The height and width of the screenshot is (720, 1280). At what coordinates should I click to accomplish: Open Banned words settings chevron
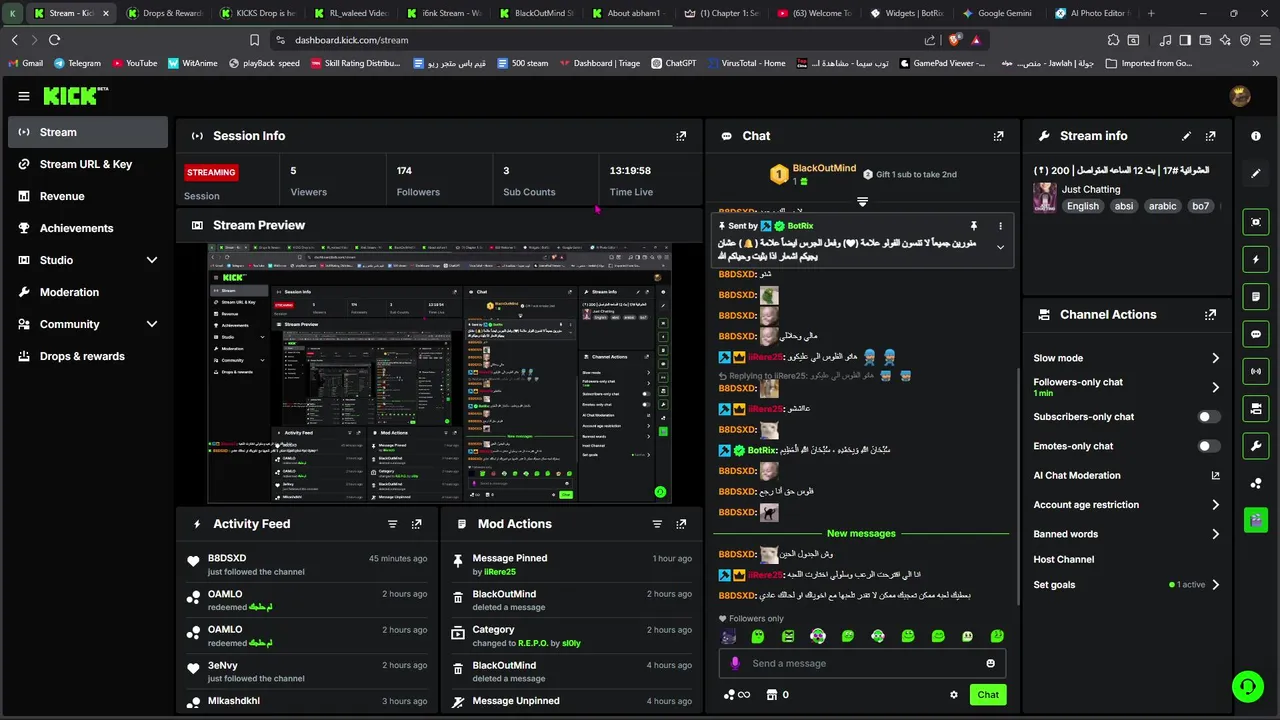tap(1215, 534)
